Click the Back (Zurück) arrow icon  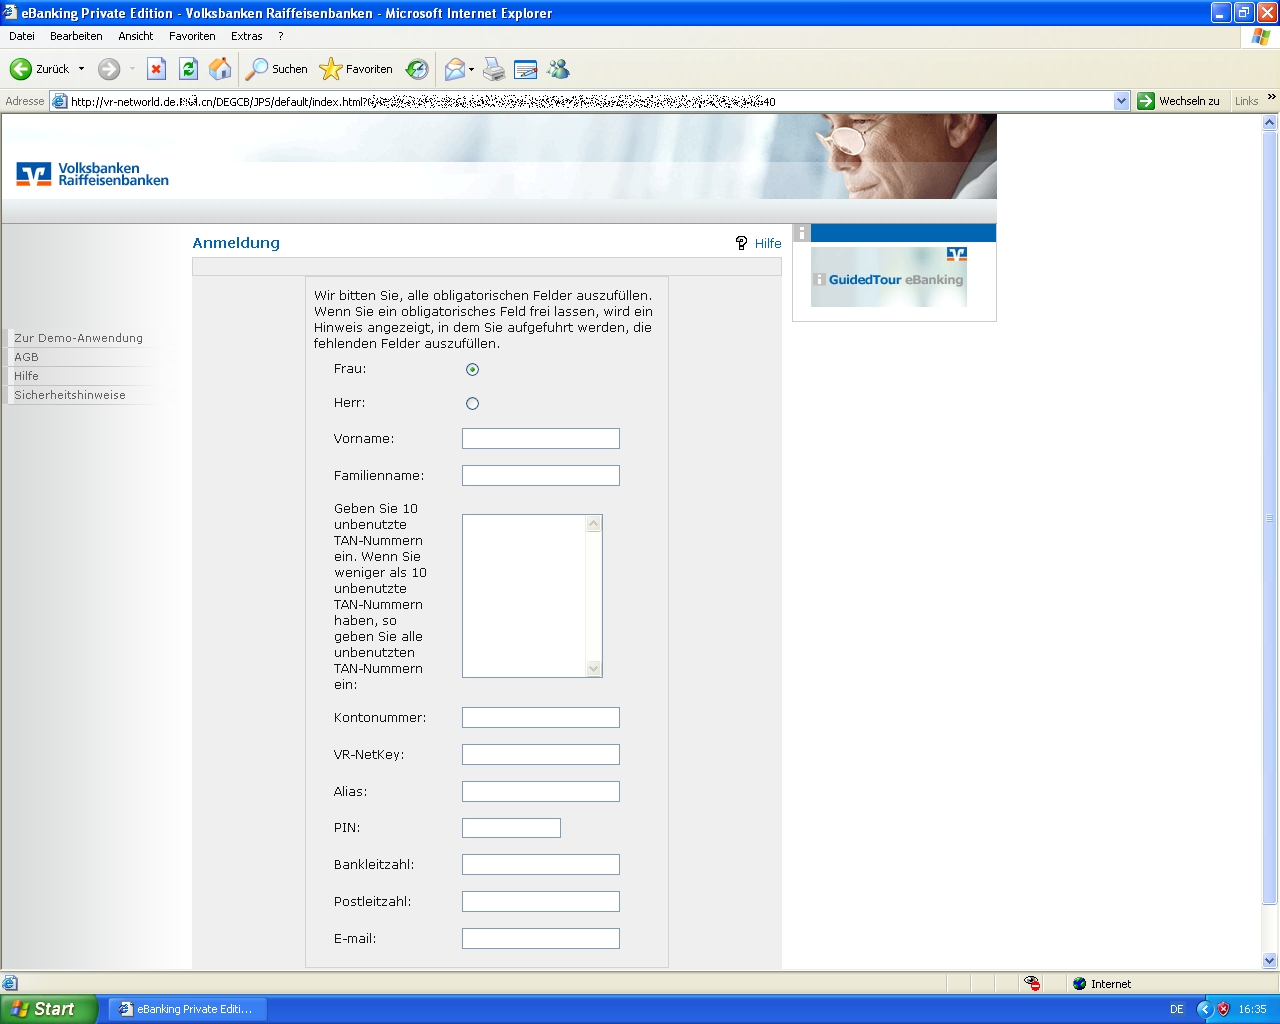(21, 69)
